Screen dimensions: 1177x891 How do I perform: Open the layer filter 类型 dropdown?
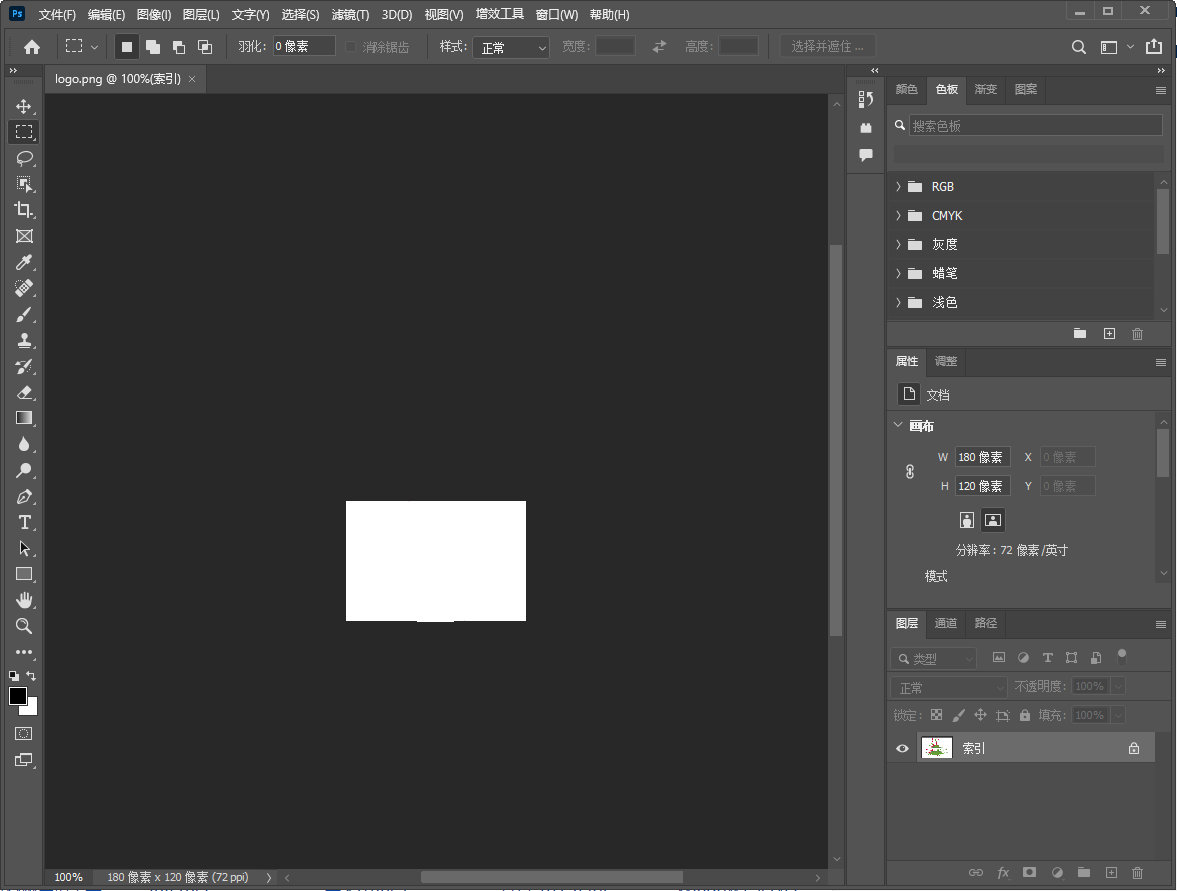(x=934, y=658)
